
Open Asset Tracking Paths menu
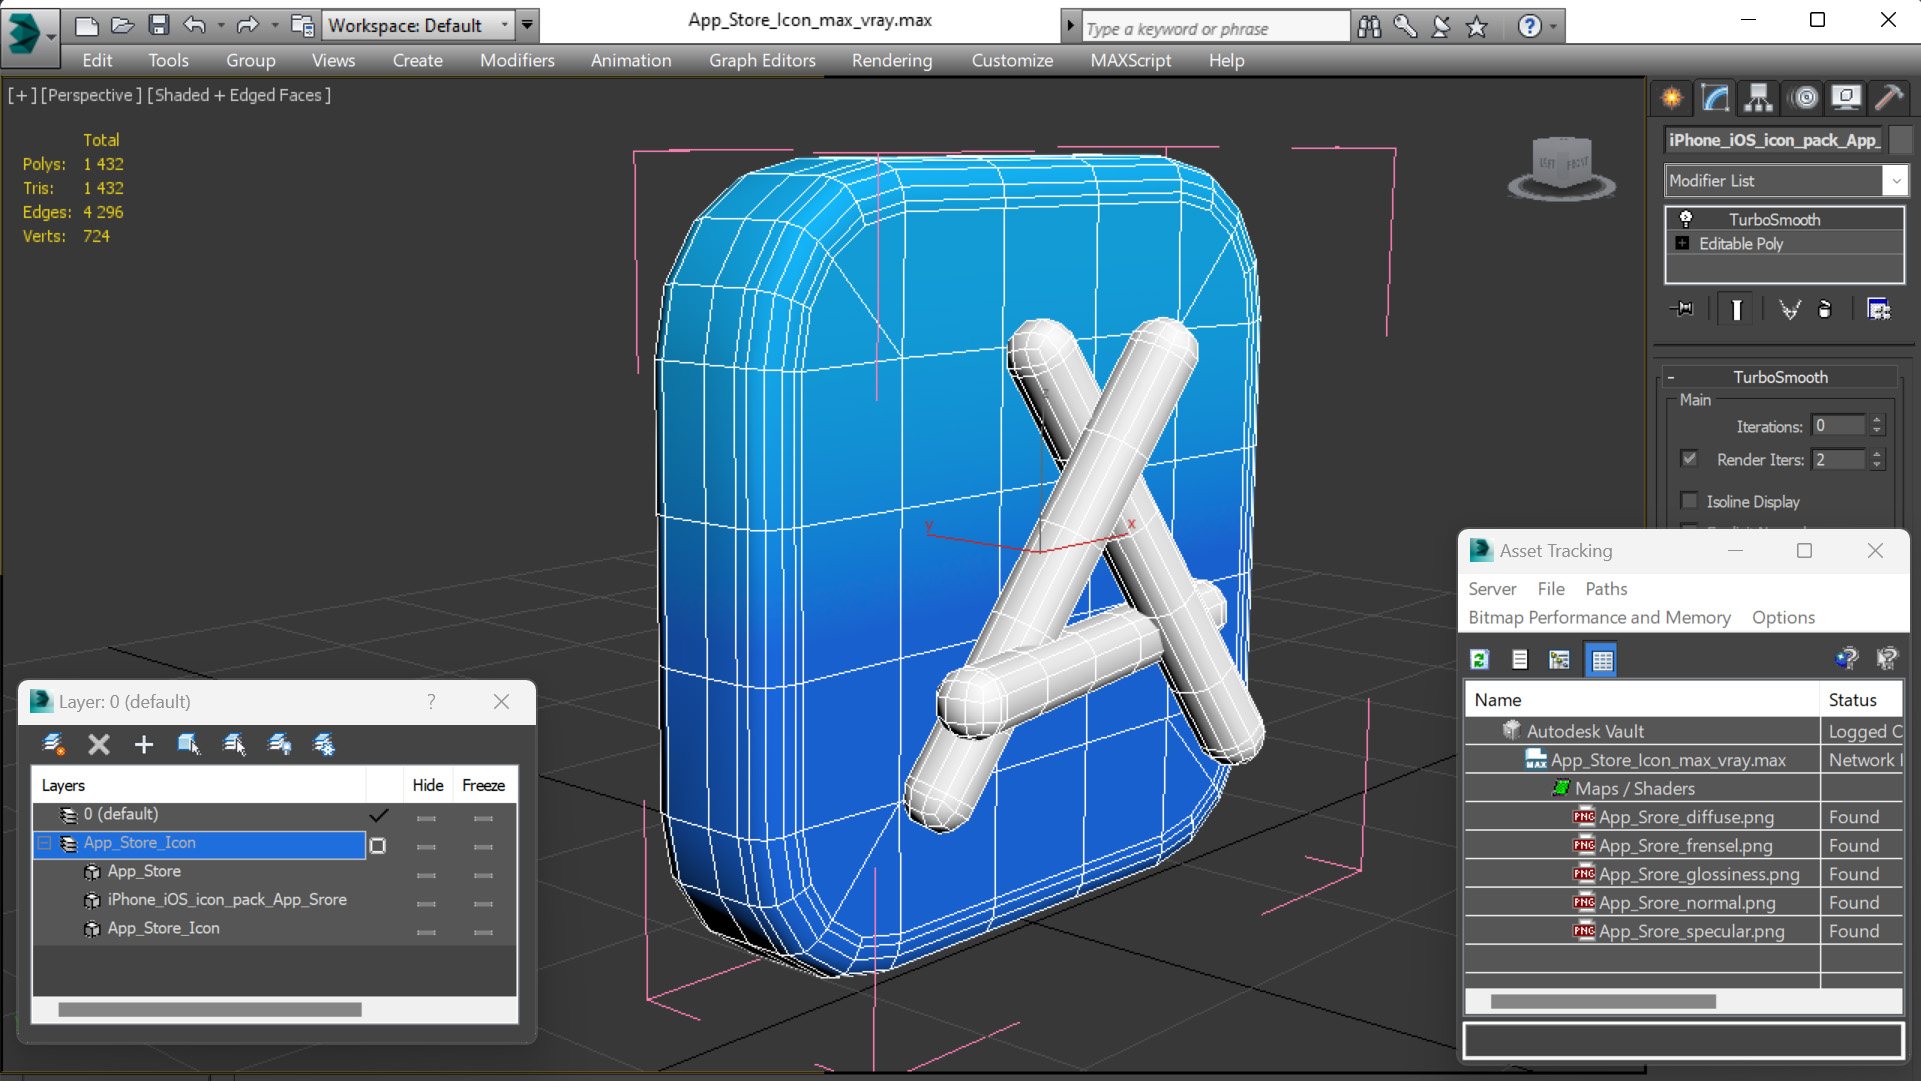1606,588
